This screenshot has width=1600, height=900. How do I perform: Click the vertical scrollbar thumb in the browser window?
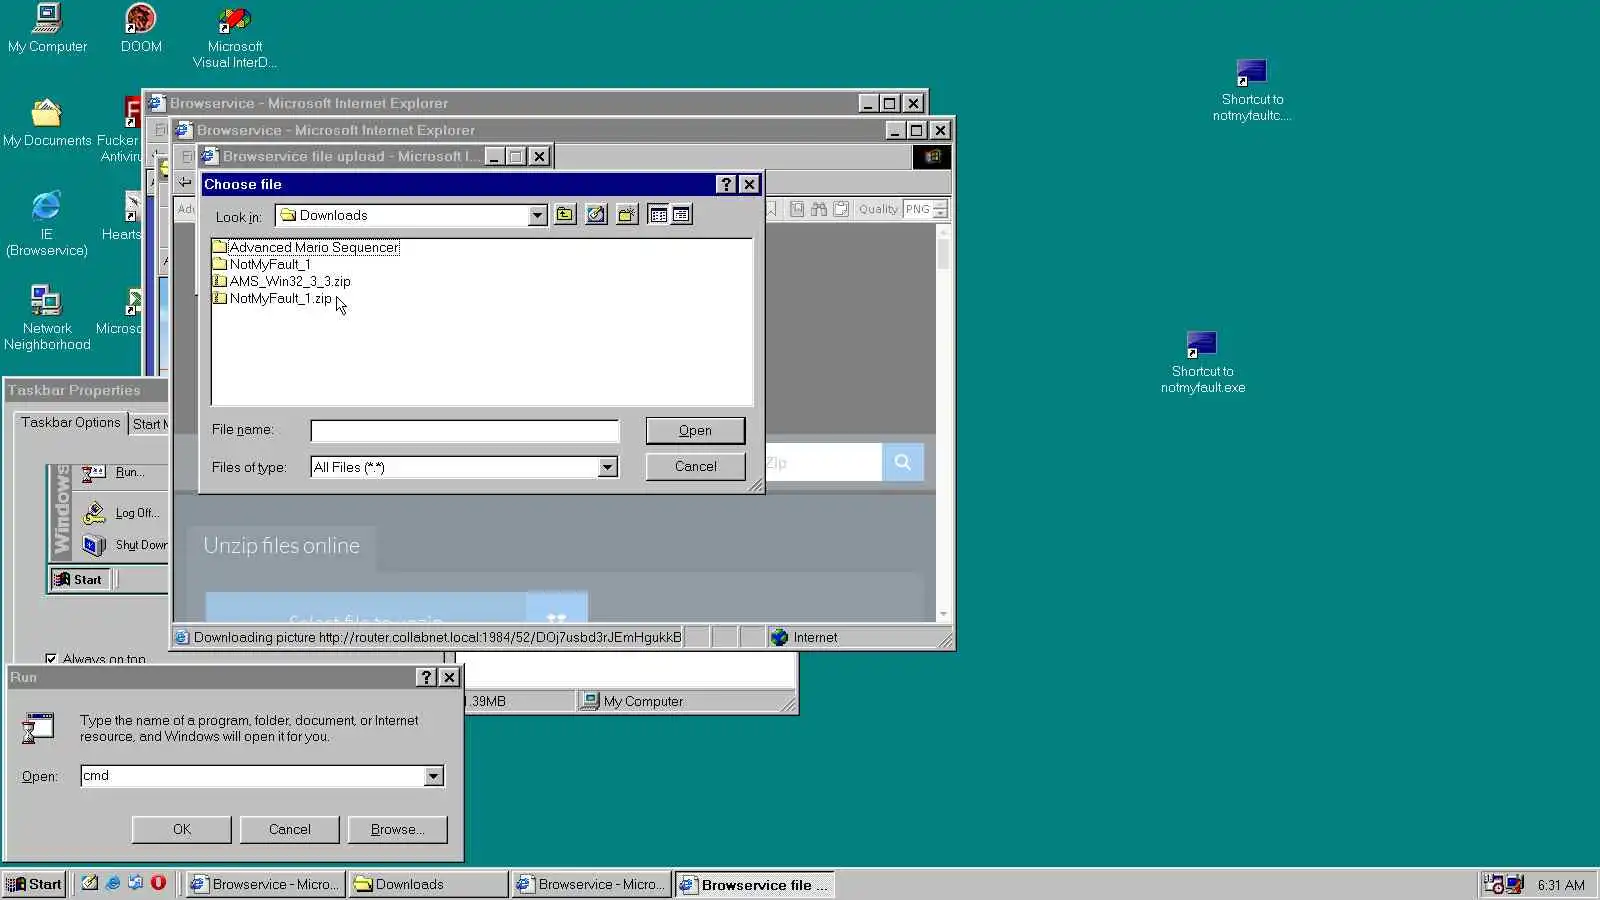point(943,254)
